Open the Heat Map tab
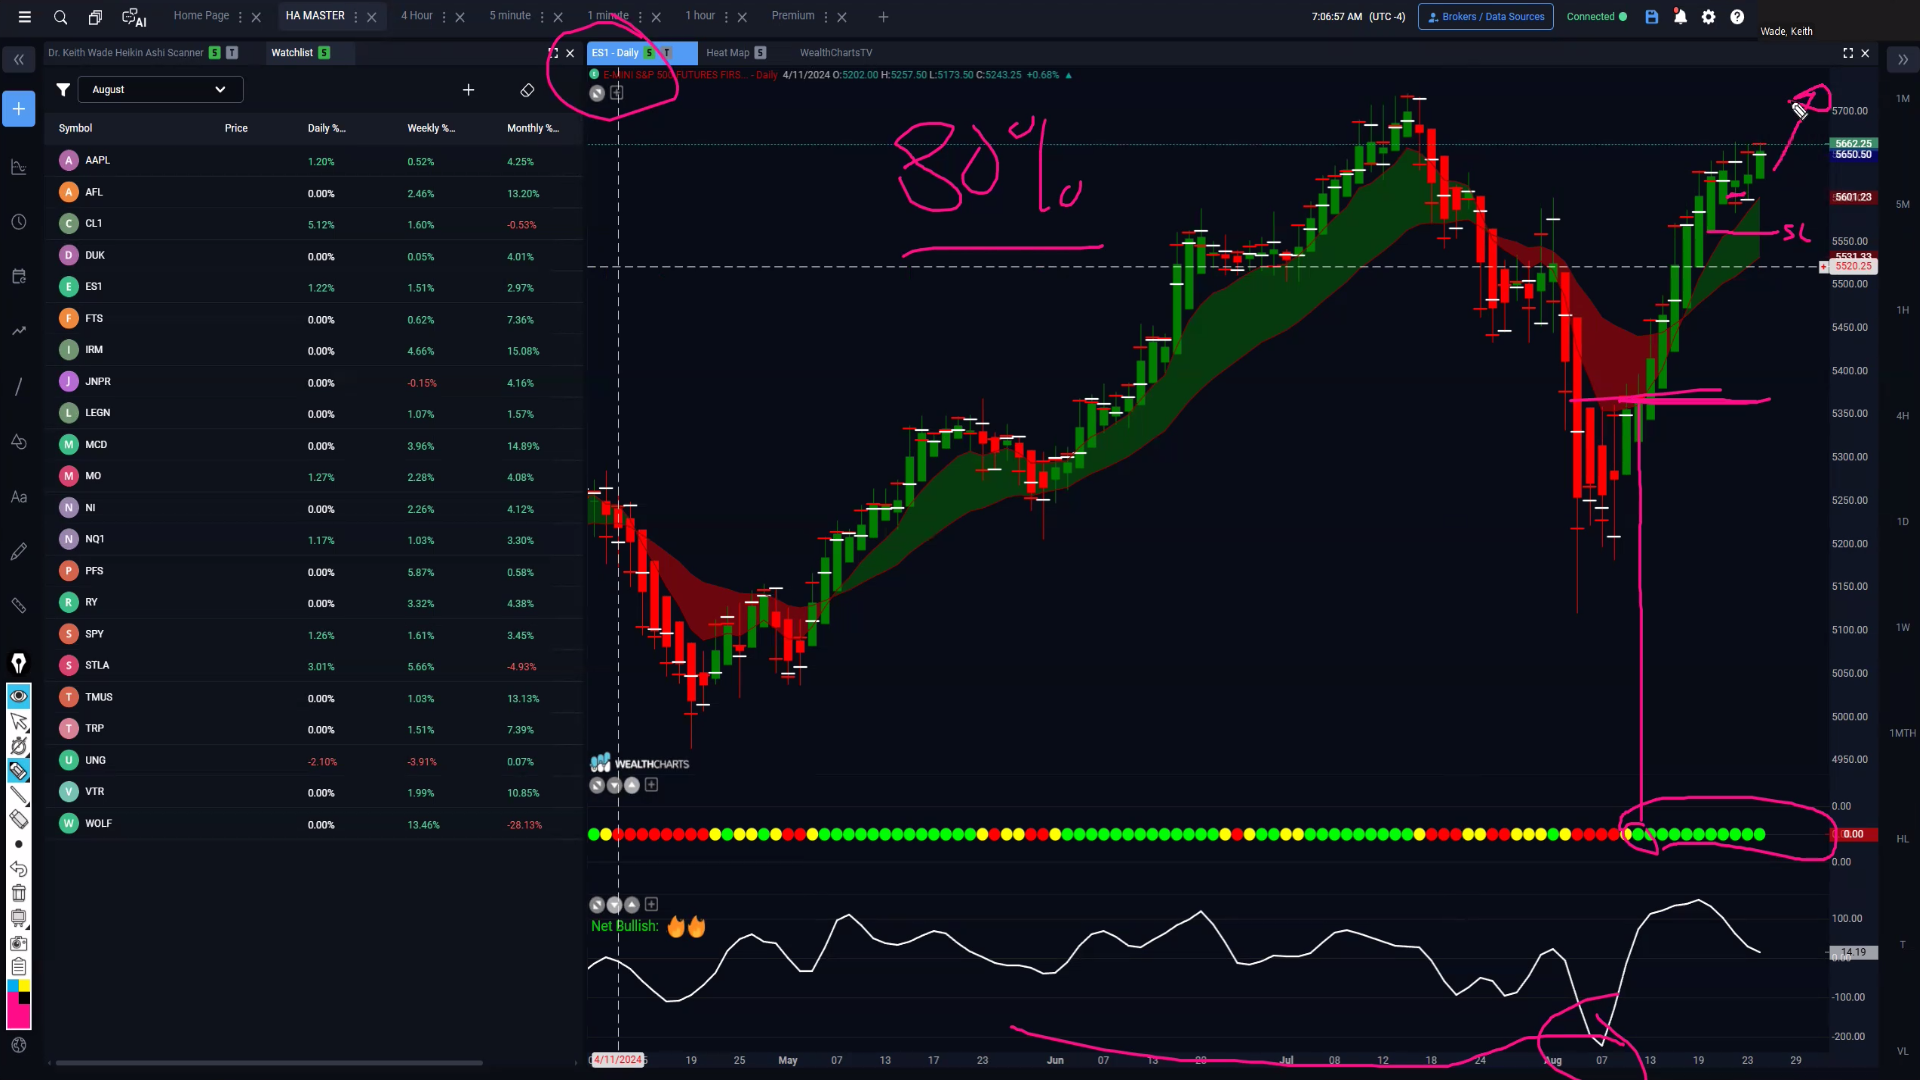This screenshot has width=1920, height=1080. [727, 53]
